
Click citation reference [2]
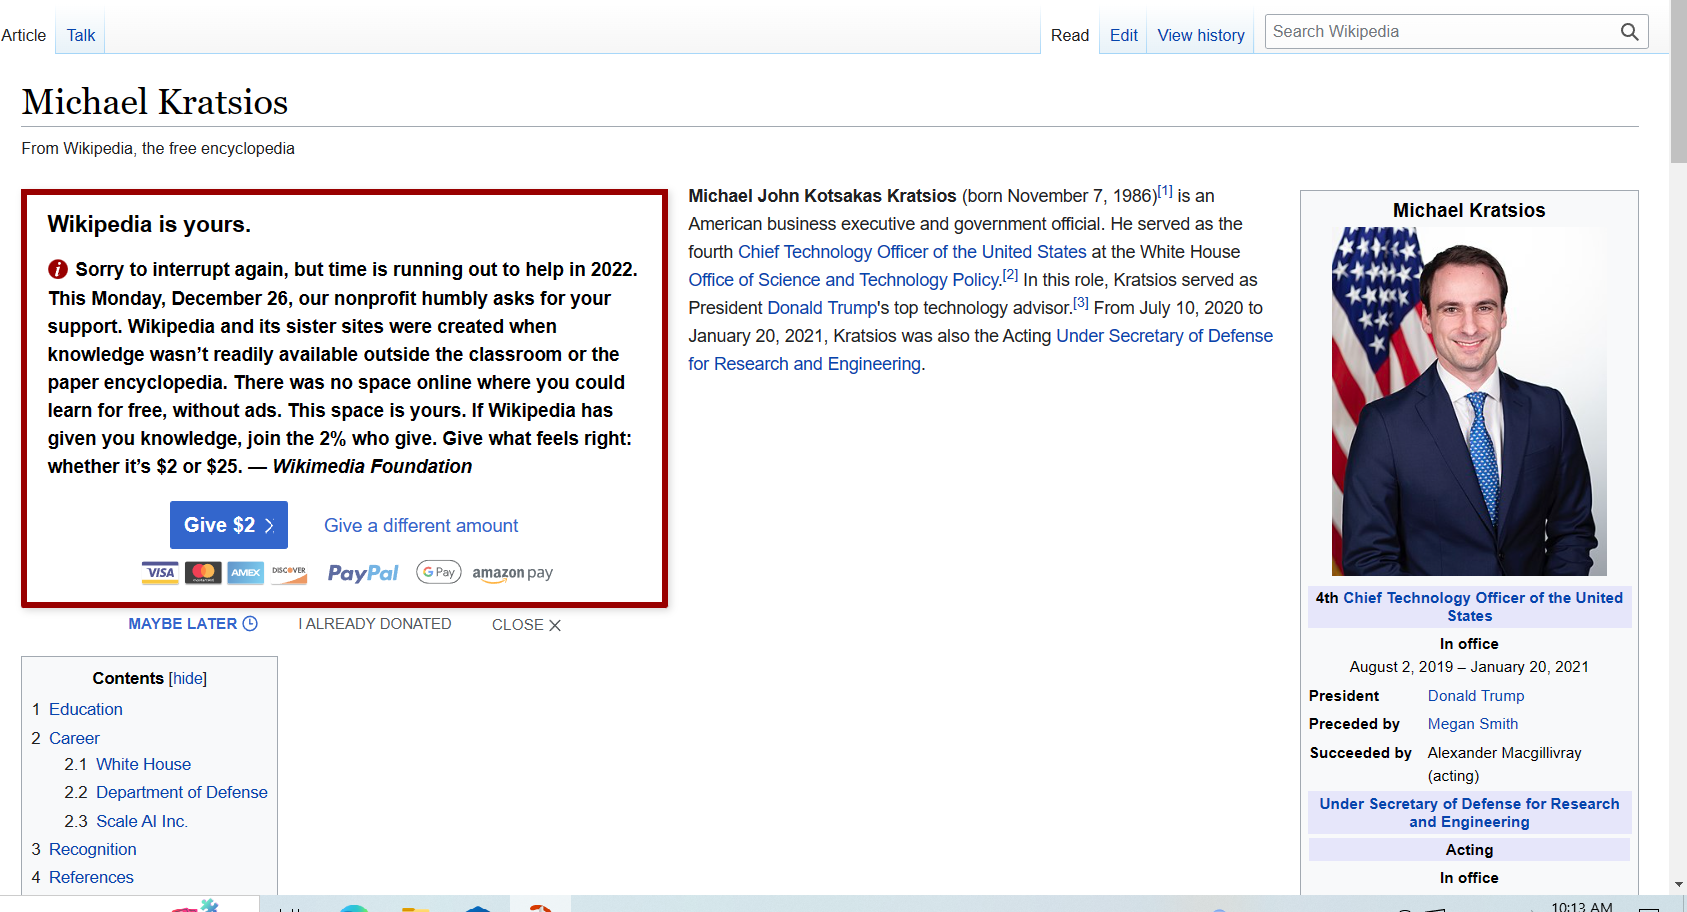click(x=1010, y=274)
